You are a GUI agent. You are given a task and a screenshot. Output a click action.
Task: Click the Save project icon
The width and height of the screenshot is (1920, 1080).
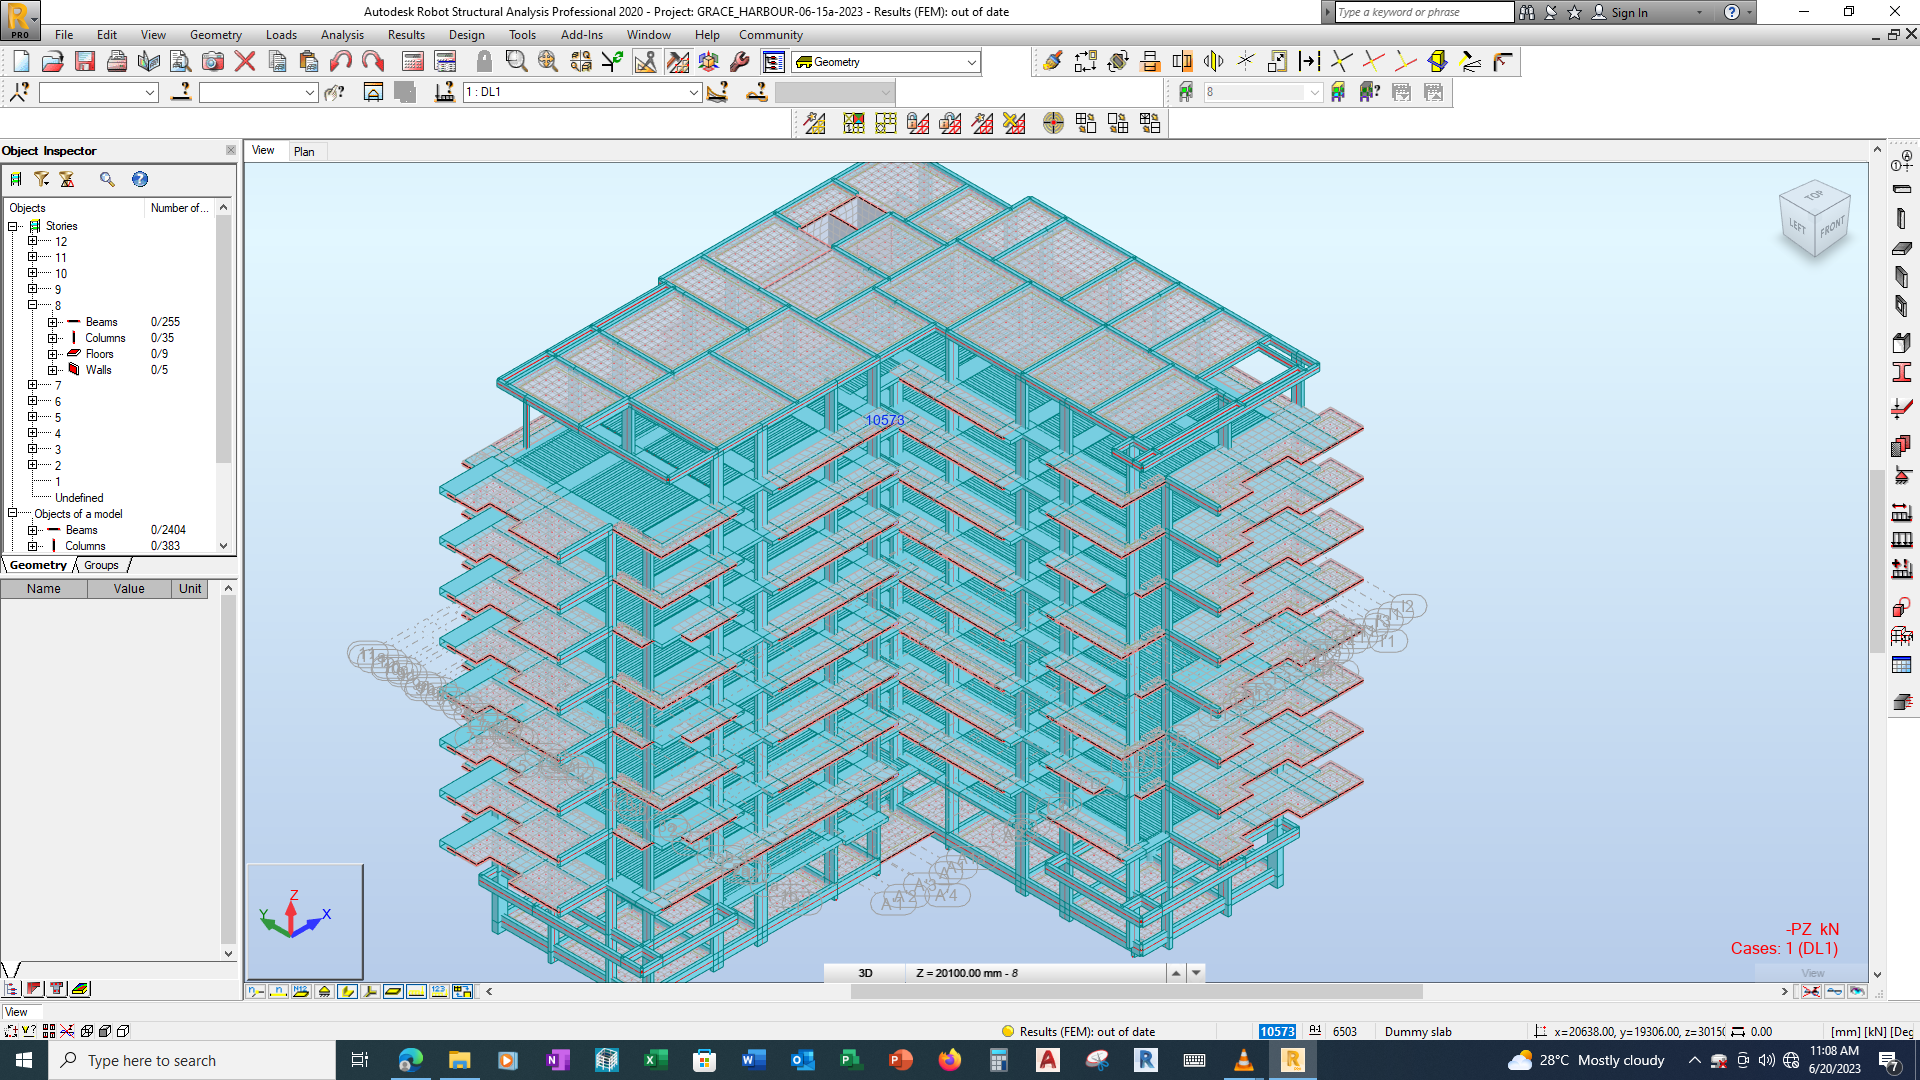85,62
